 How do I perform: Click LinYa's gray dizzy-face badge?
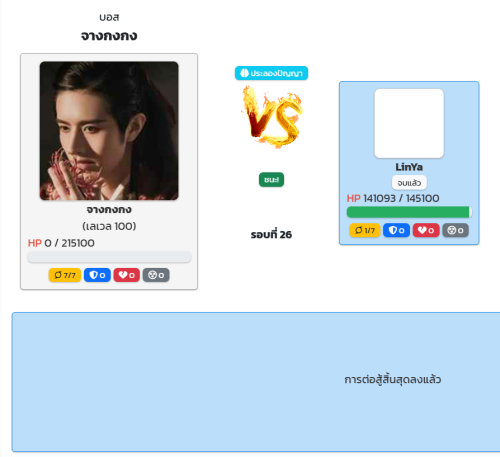click(x=455, y=230)
